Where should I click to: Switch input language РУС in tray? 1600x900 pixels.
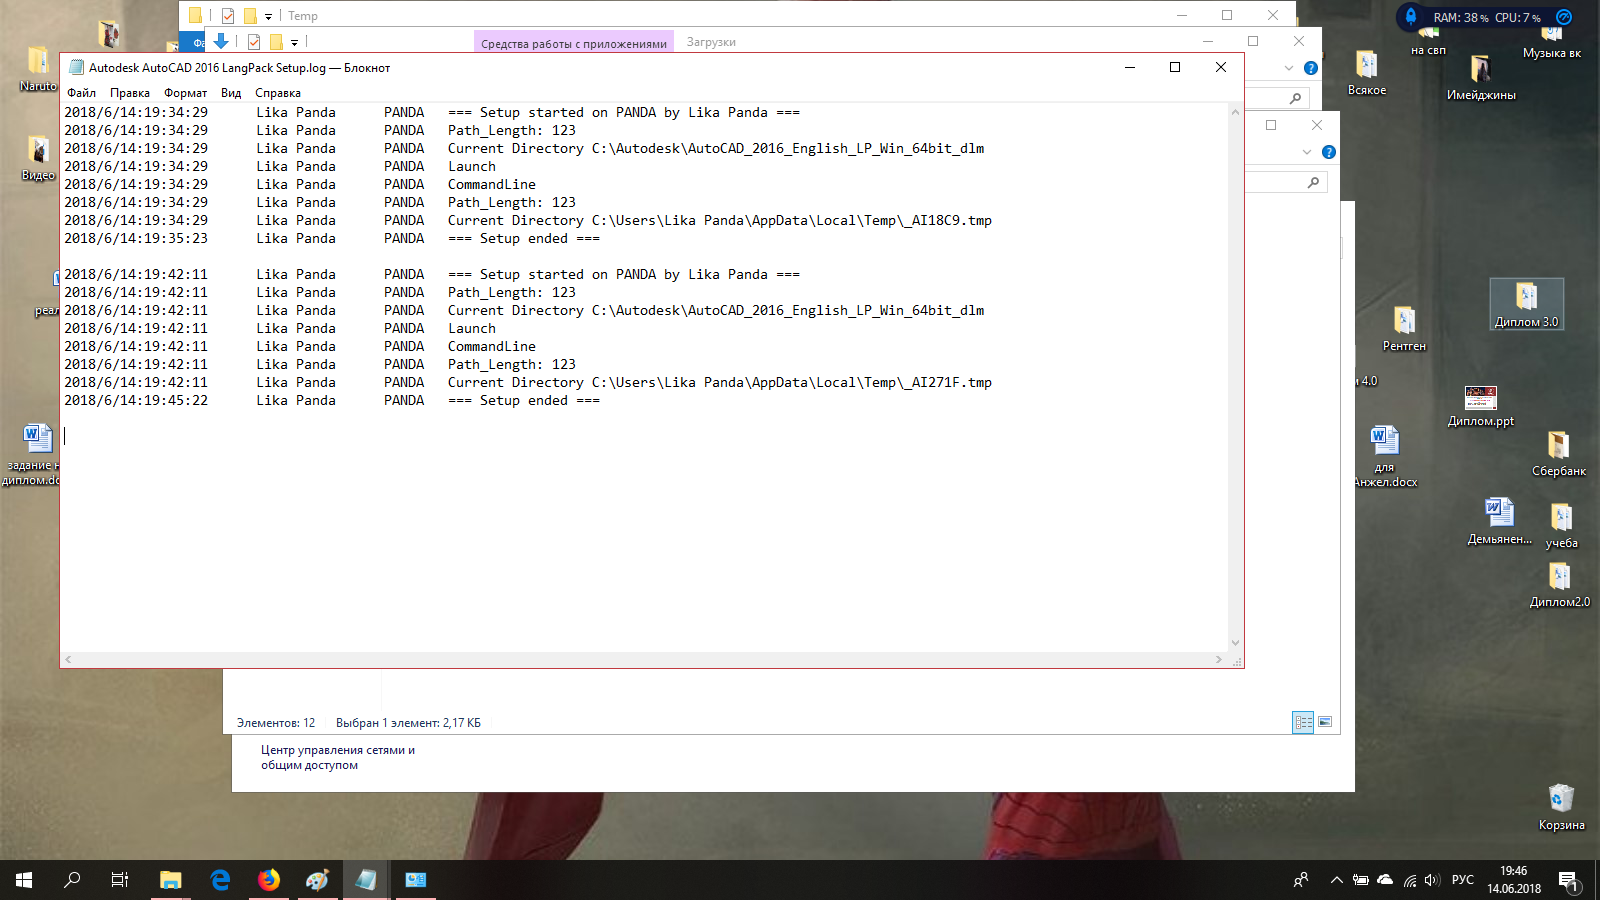(1463, 880)
